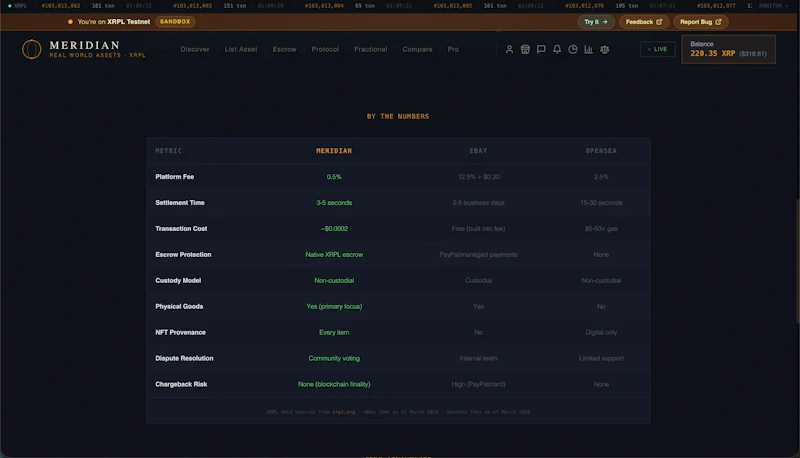Click the page vertical scrollbar
The height and width of the screenshot is (458, 800).
[797, 261]
